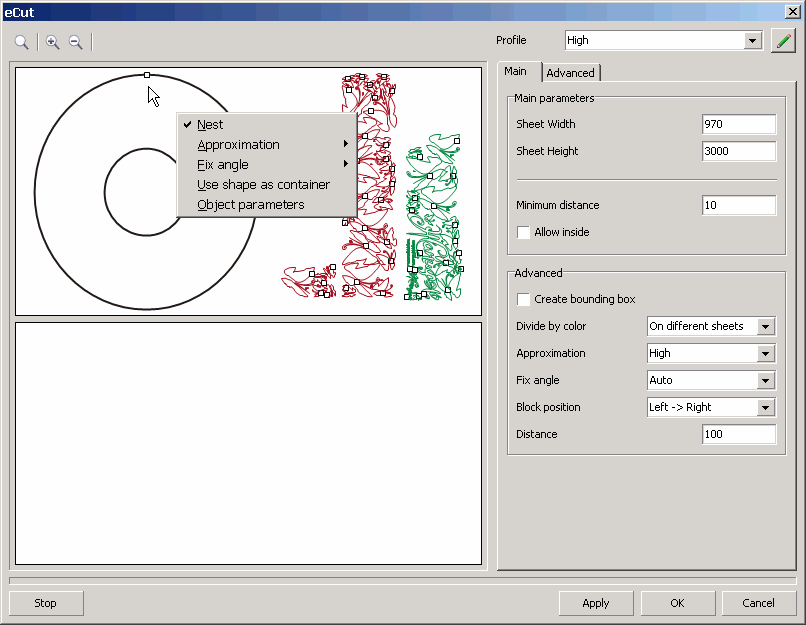Click the green pencil edit profile icon
Image resolution: width=806 pixels, height=625 pixels.
point(783,41)
